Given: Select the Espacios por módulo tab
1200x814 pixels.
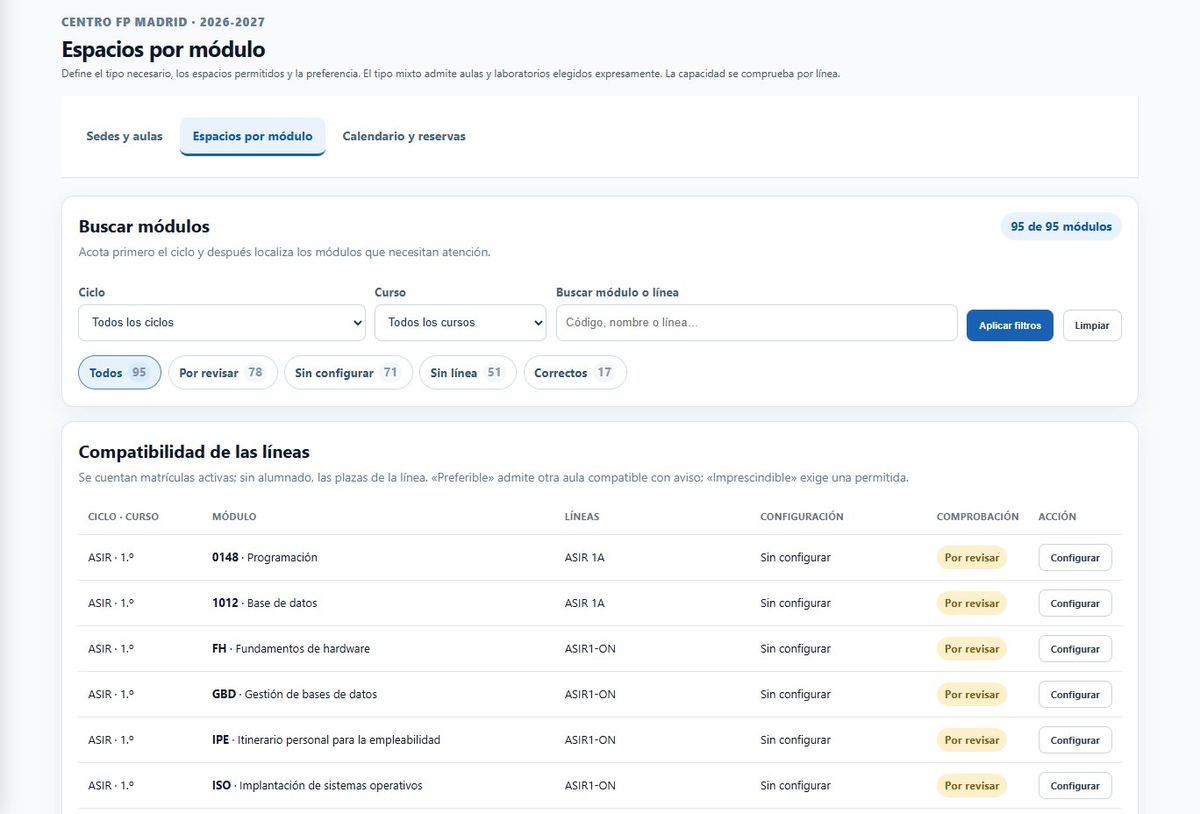Looking at the screenshot, I should pos(253,136).
